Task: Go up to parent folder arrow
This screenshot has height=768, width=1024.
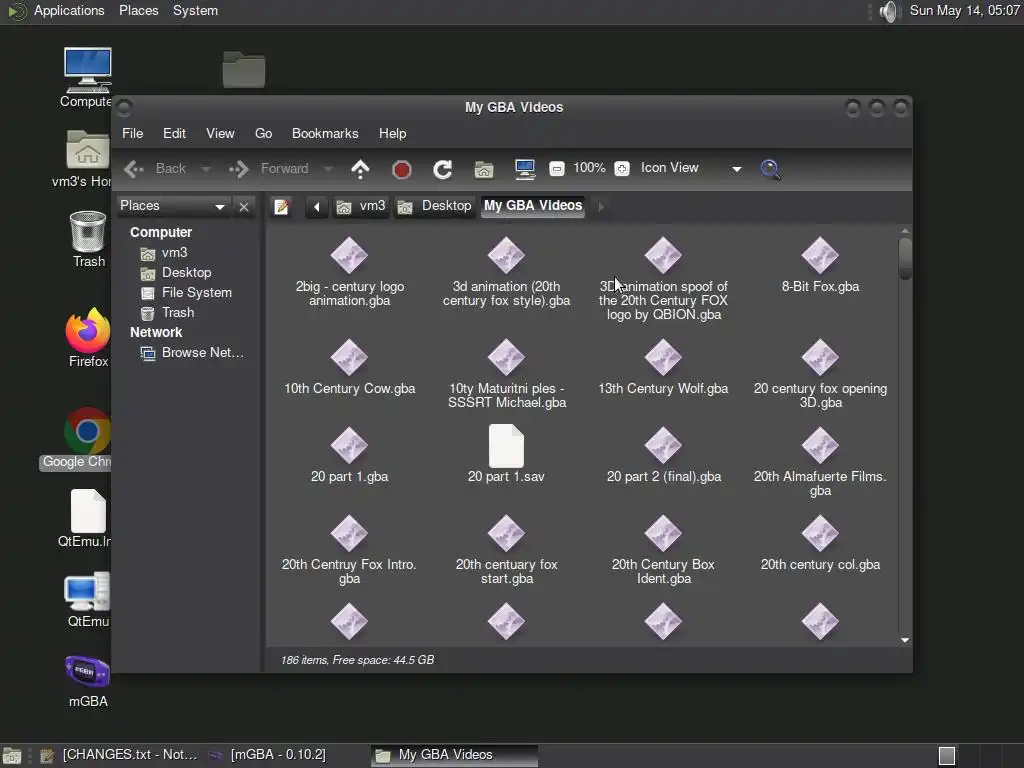Action: tap(360, 169)
